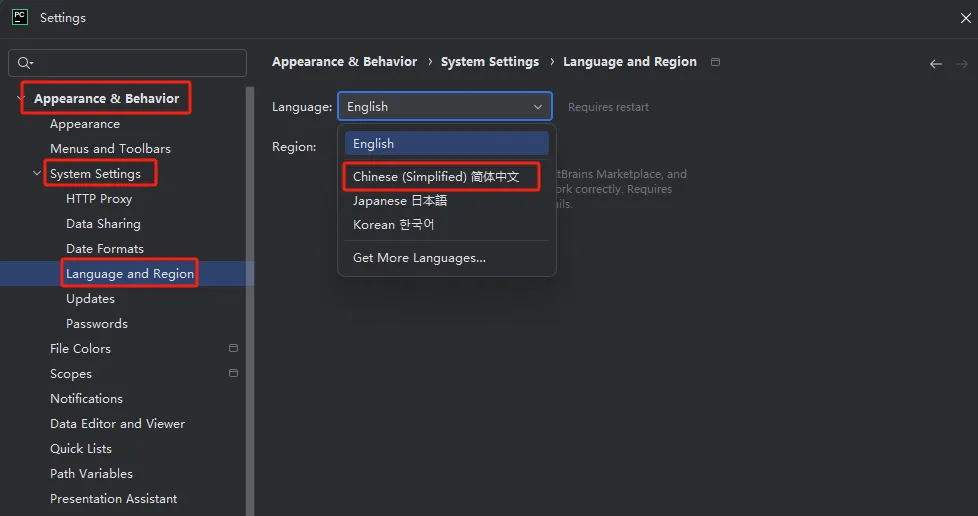Open Notifications settings page
This screenshot has height=516, width=978.
click(87, 399)
